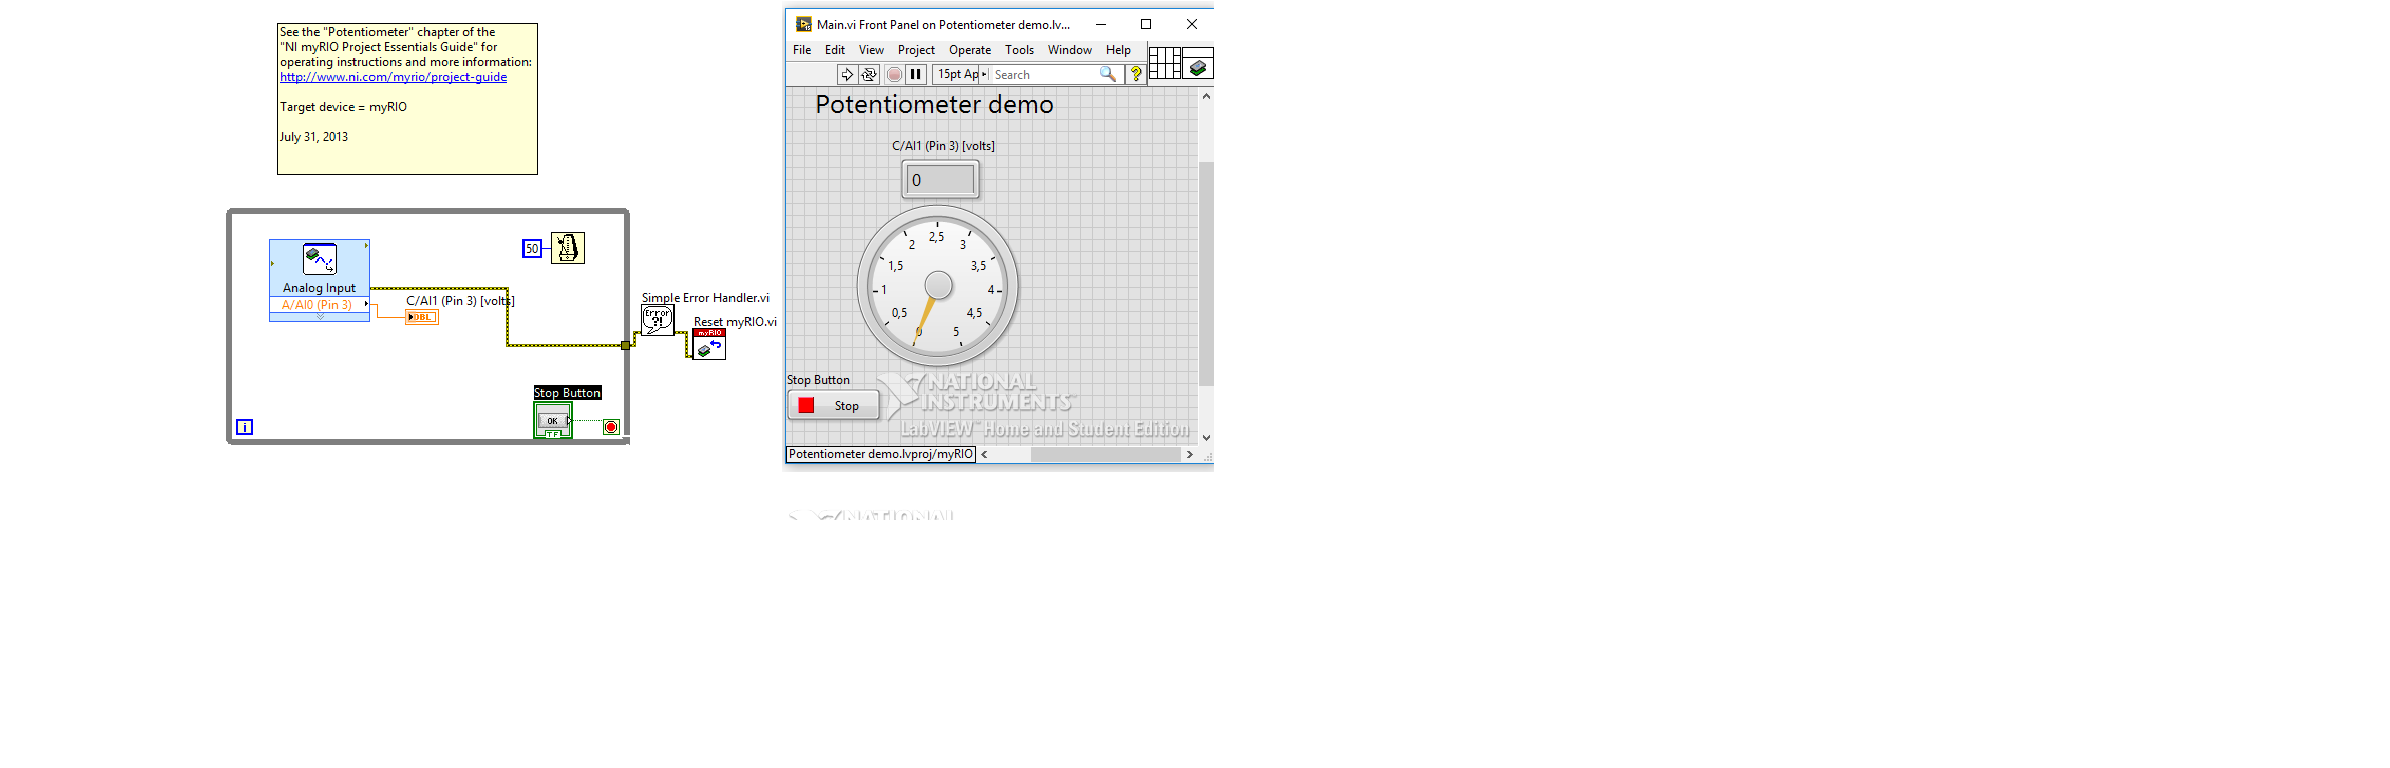Click the Reset myRIO.vi icon
2390x768 pixels.
pyautogui.click(x=709, y=344)
